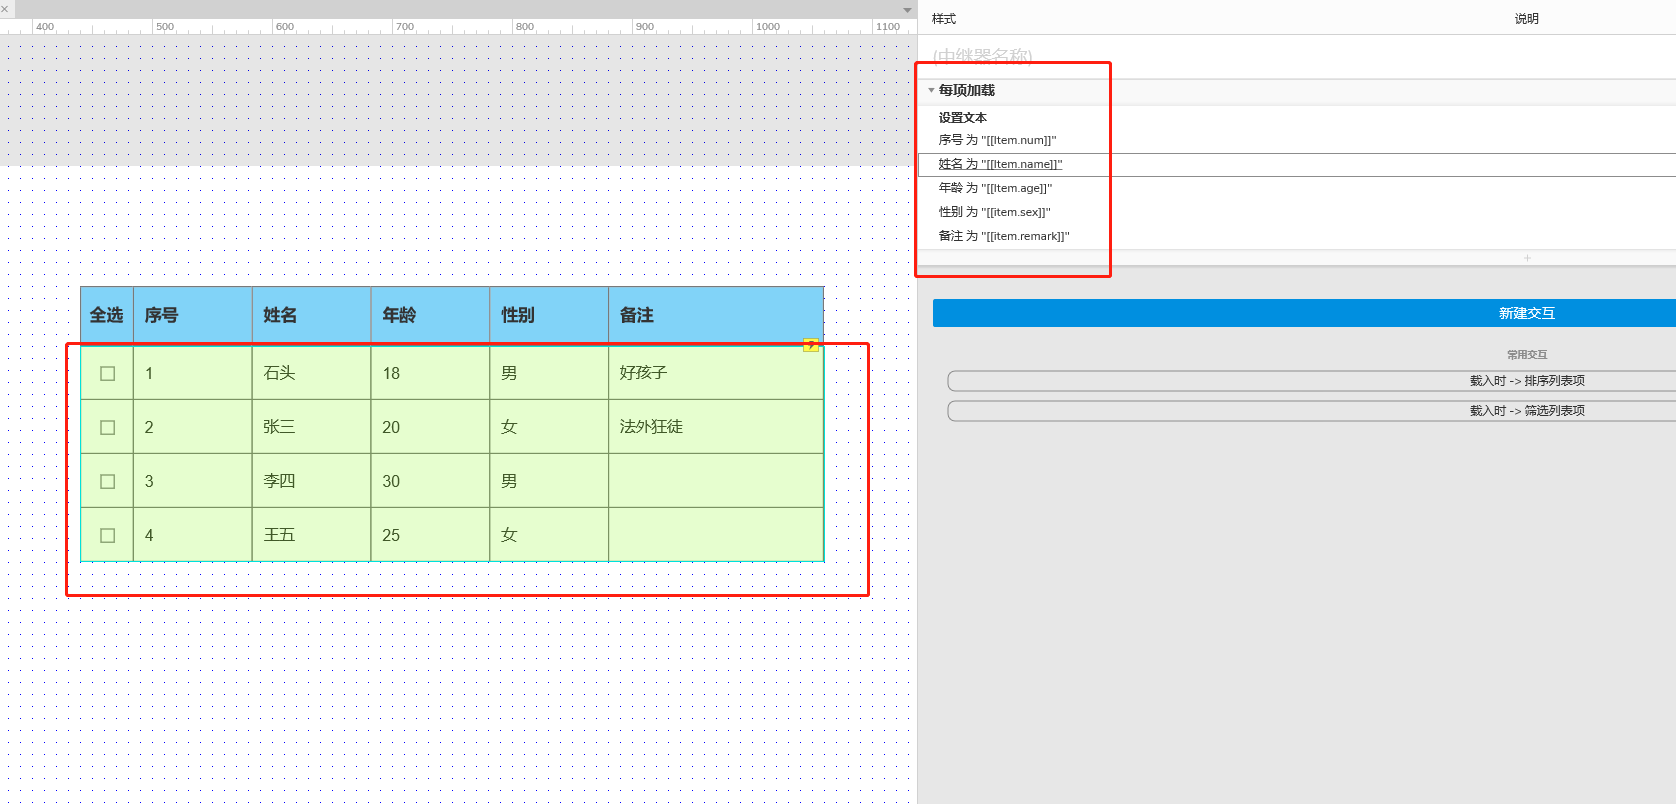This screenshot has height=804, width=1676.
Task: Select the name cell 王五
Action: 311,535
